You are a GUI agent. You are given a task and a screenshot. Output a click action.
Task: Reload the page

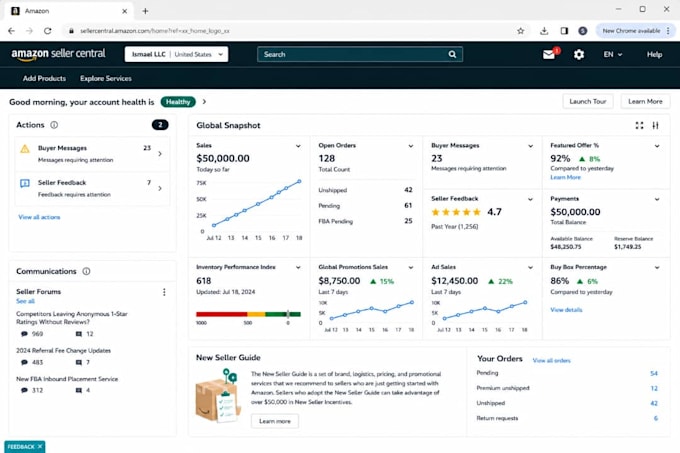click(x=48, y=31)
